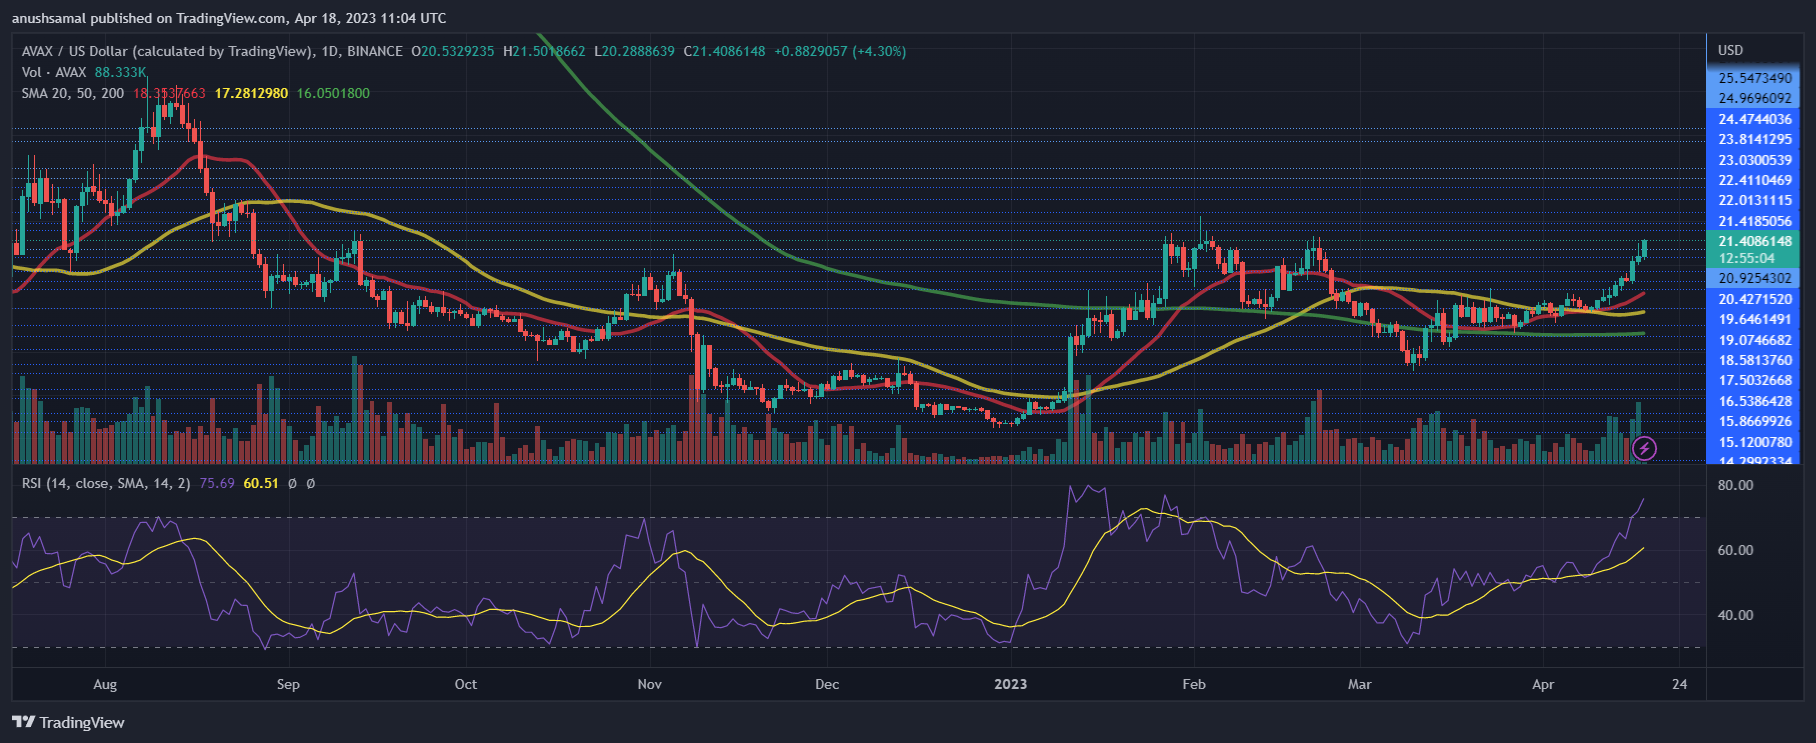Viewport: 1816px width, 743px height.
Task: Click the TradingView logo at bottom left
Action: [68, 722]
